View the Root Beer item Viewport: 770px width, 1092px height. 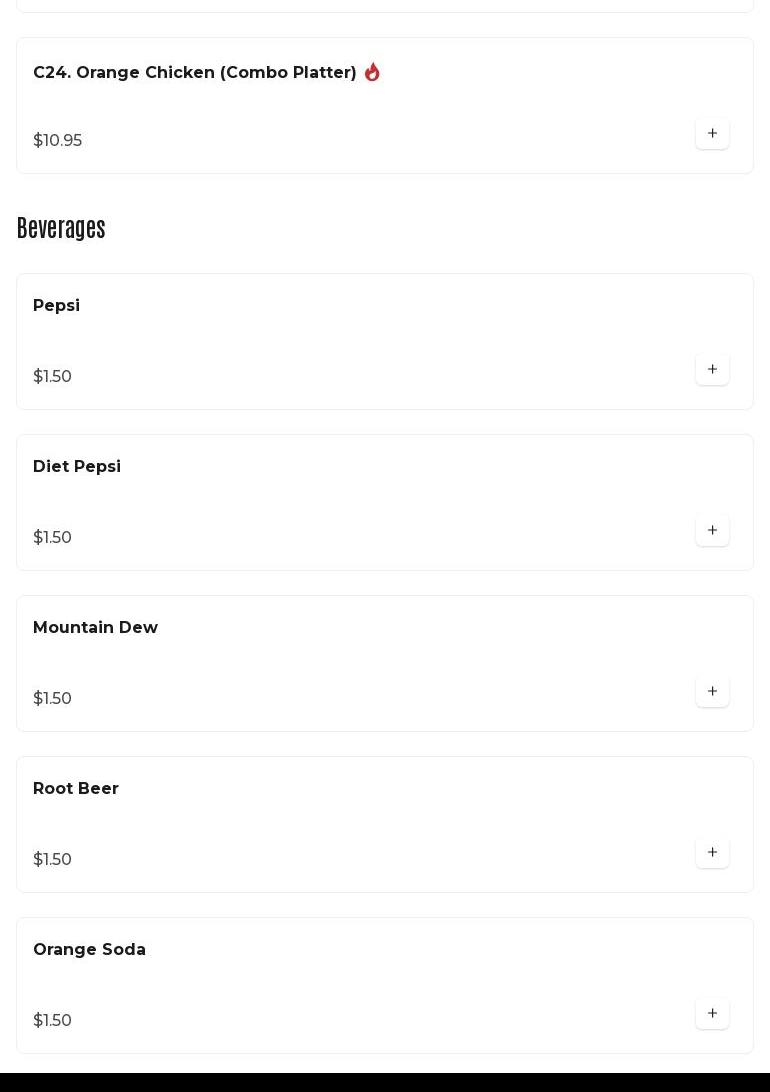point(76,789)
